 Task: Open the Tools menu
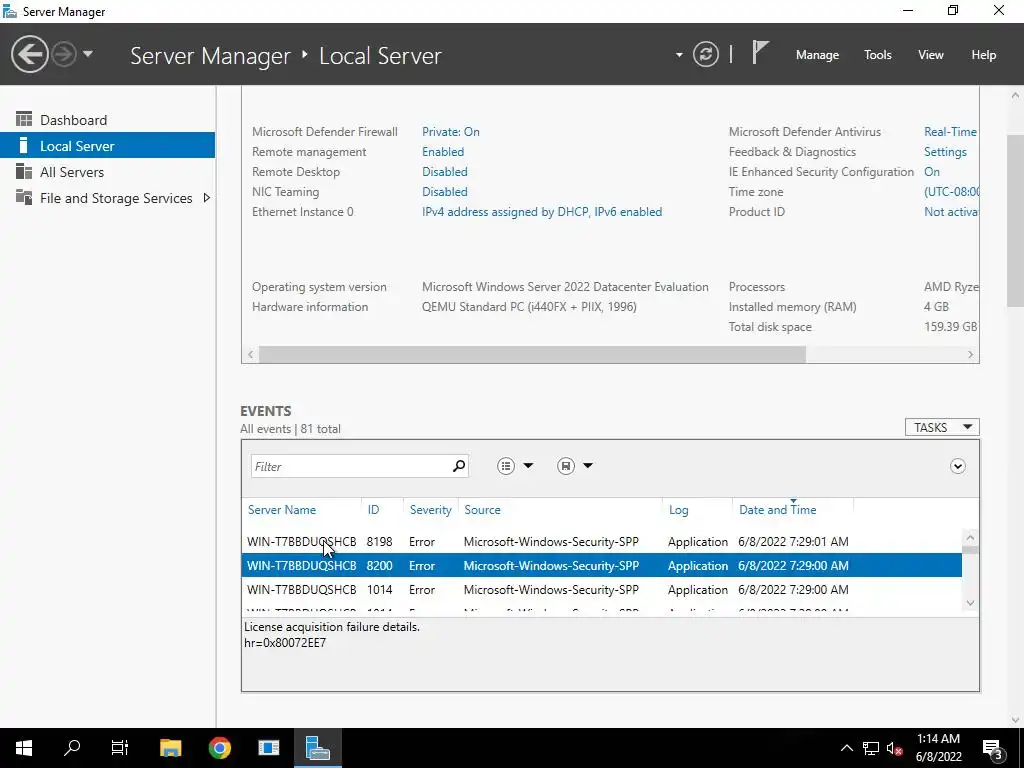(877, 55)
